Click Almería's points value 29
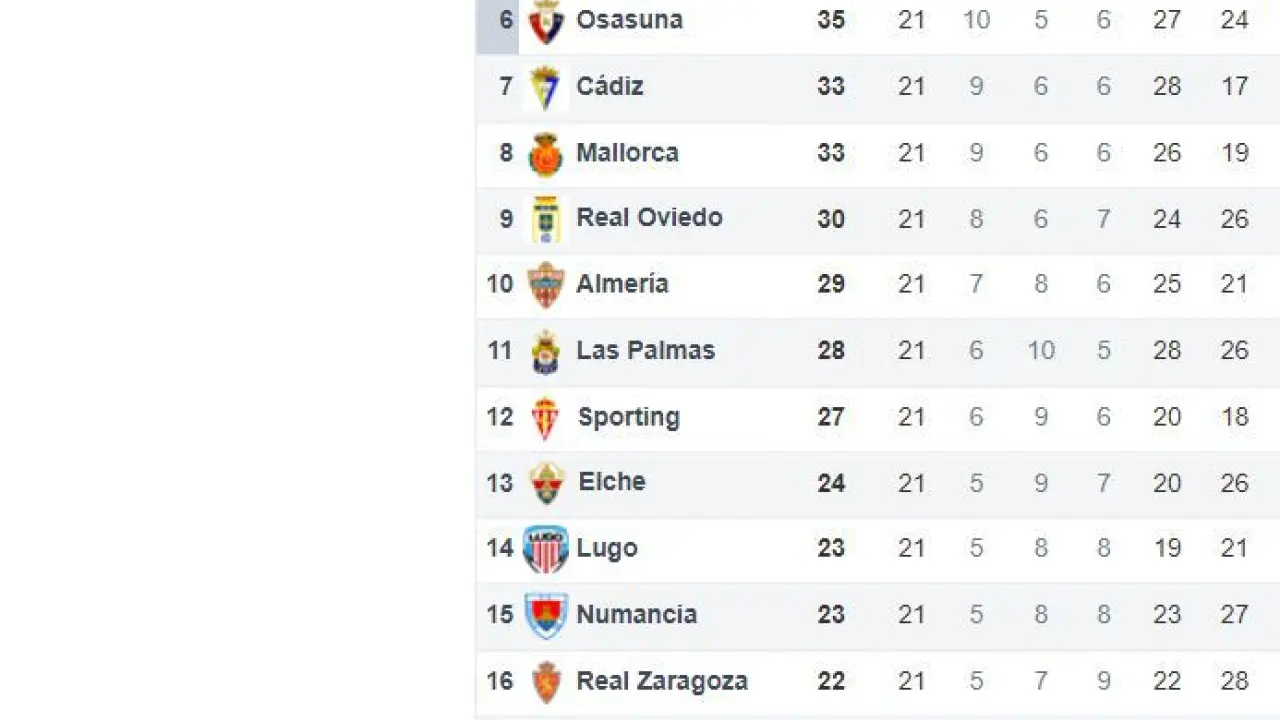This screenshot has width=1280, height=720. (x=831, y=284)
